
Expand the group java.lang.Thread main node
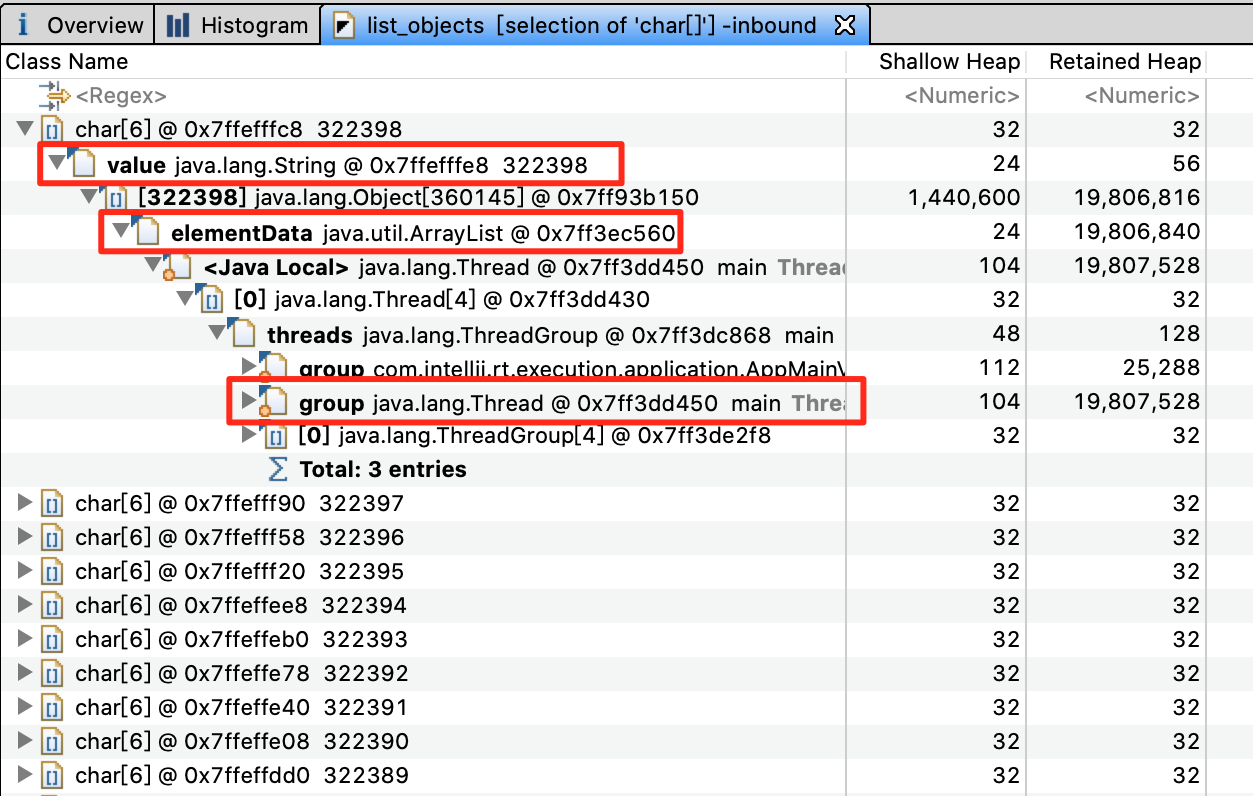tap(249, 401)
